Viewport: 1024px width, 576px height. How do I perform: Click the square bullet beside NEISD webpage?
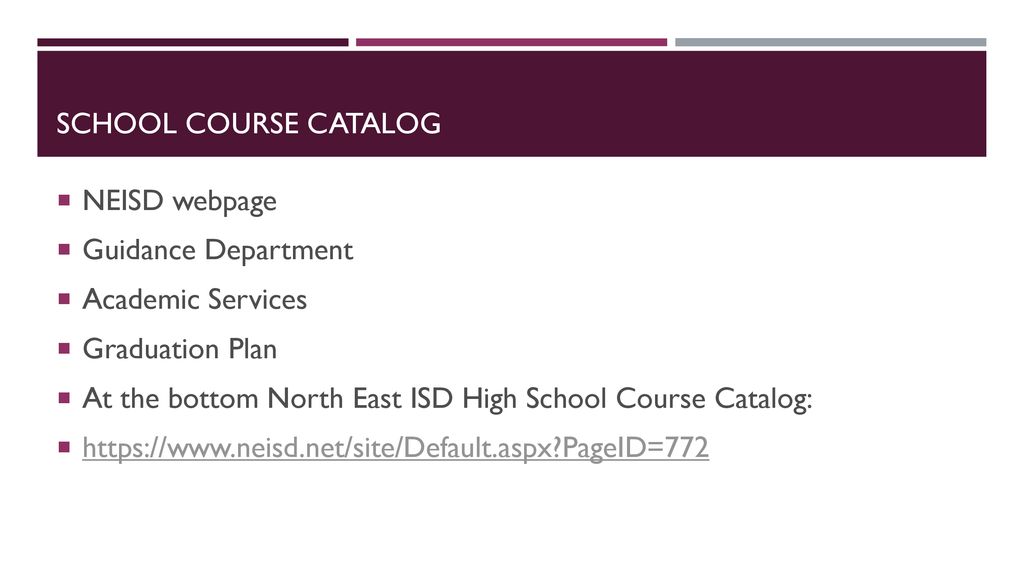point(64,200)
